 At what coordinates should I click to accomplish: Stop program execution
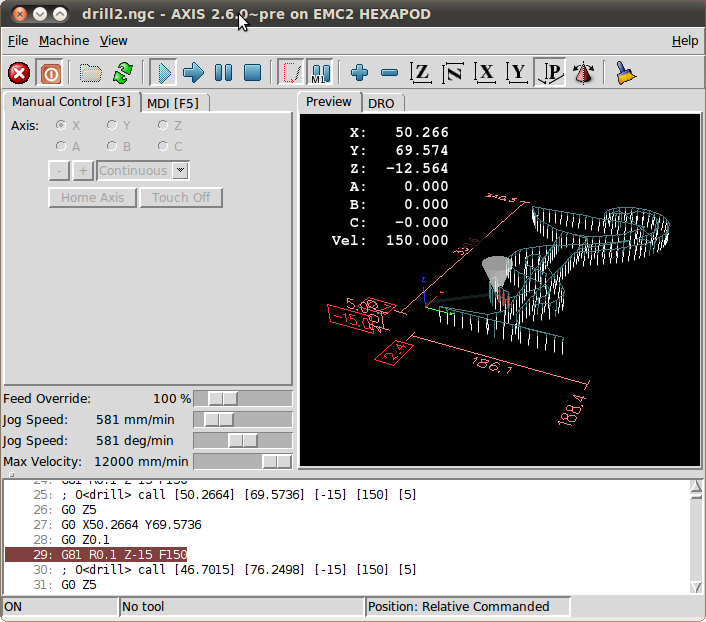[x=252, y=73]
